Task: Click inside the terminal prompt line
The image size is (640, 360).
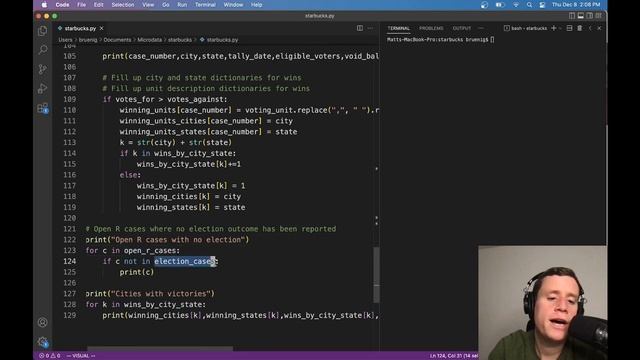Action: (x=441, y=40)
